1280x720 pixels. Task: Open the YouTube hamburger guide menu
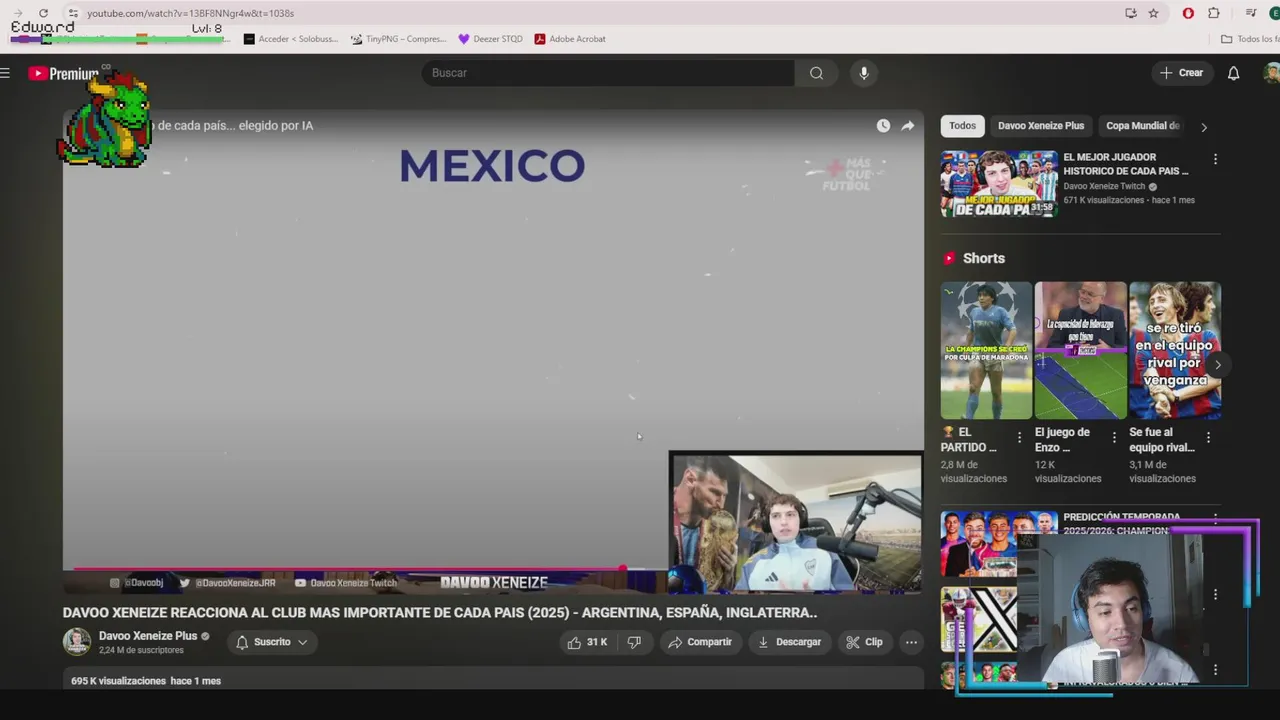click(x=5, y=73)
